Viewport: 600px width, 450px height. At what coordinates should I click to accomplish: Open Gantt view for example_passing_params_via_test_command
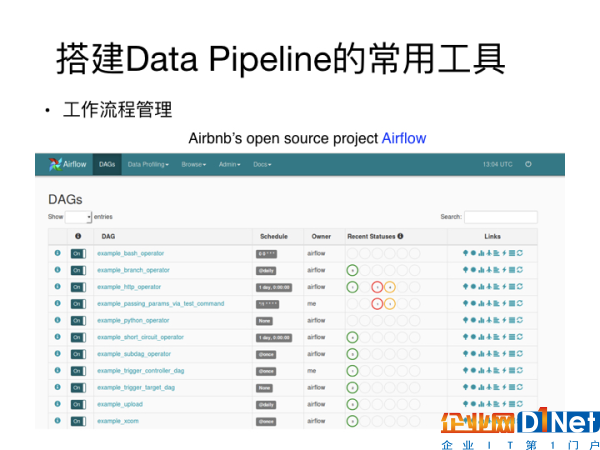click(x=497, y=303)
